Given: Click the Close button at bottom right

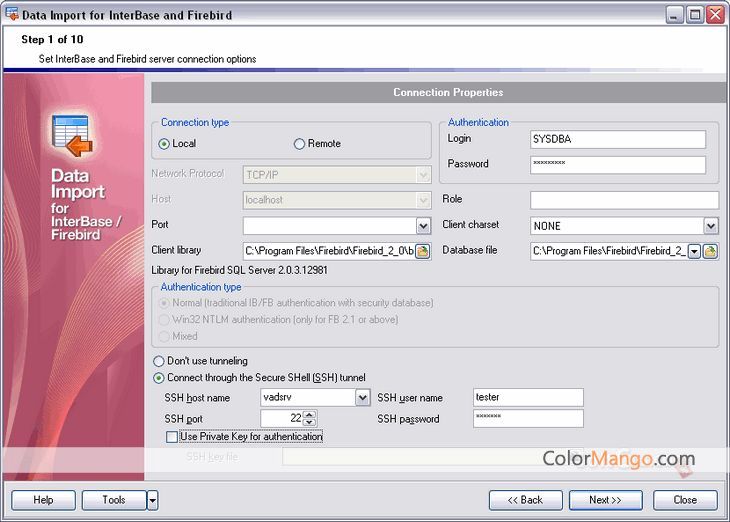Looking at the screenshot, I should pos(685,500).
